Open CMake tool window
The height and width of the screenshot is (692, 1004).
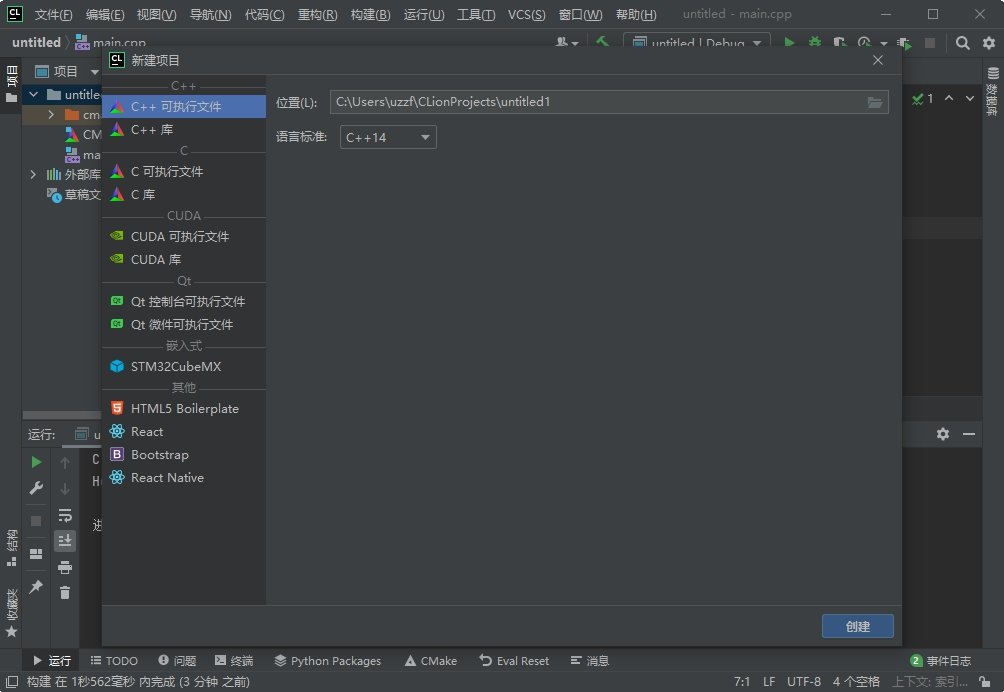430,661
